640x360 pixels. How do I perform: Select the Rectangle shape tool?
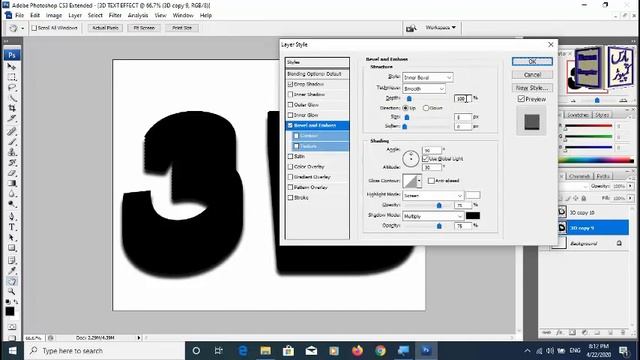pos(12,248)
